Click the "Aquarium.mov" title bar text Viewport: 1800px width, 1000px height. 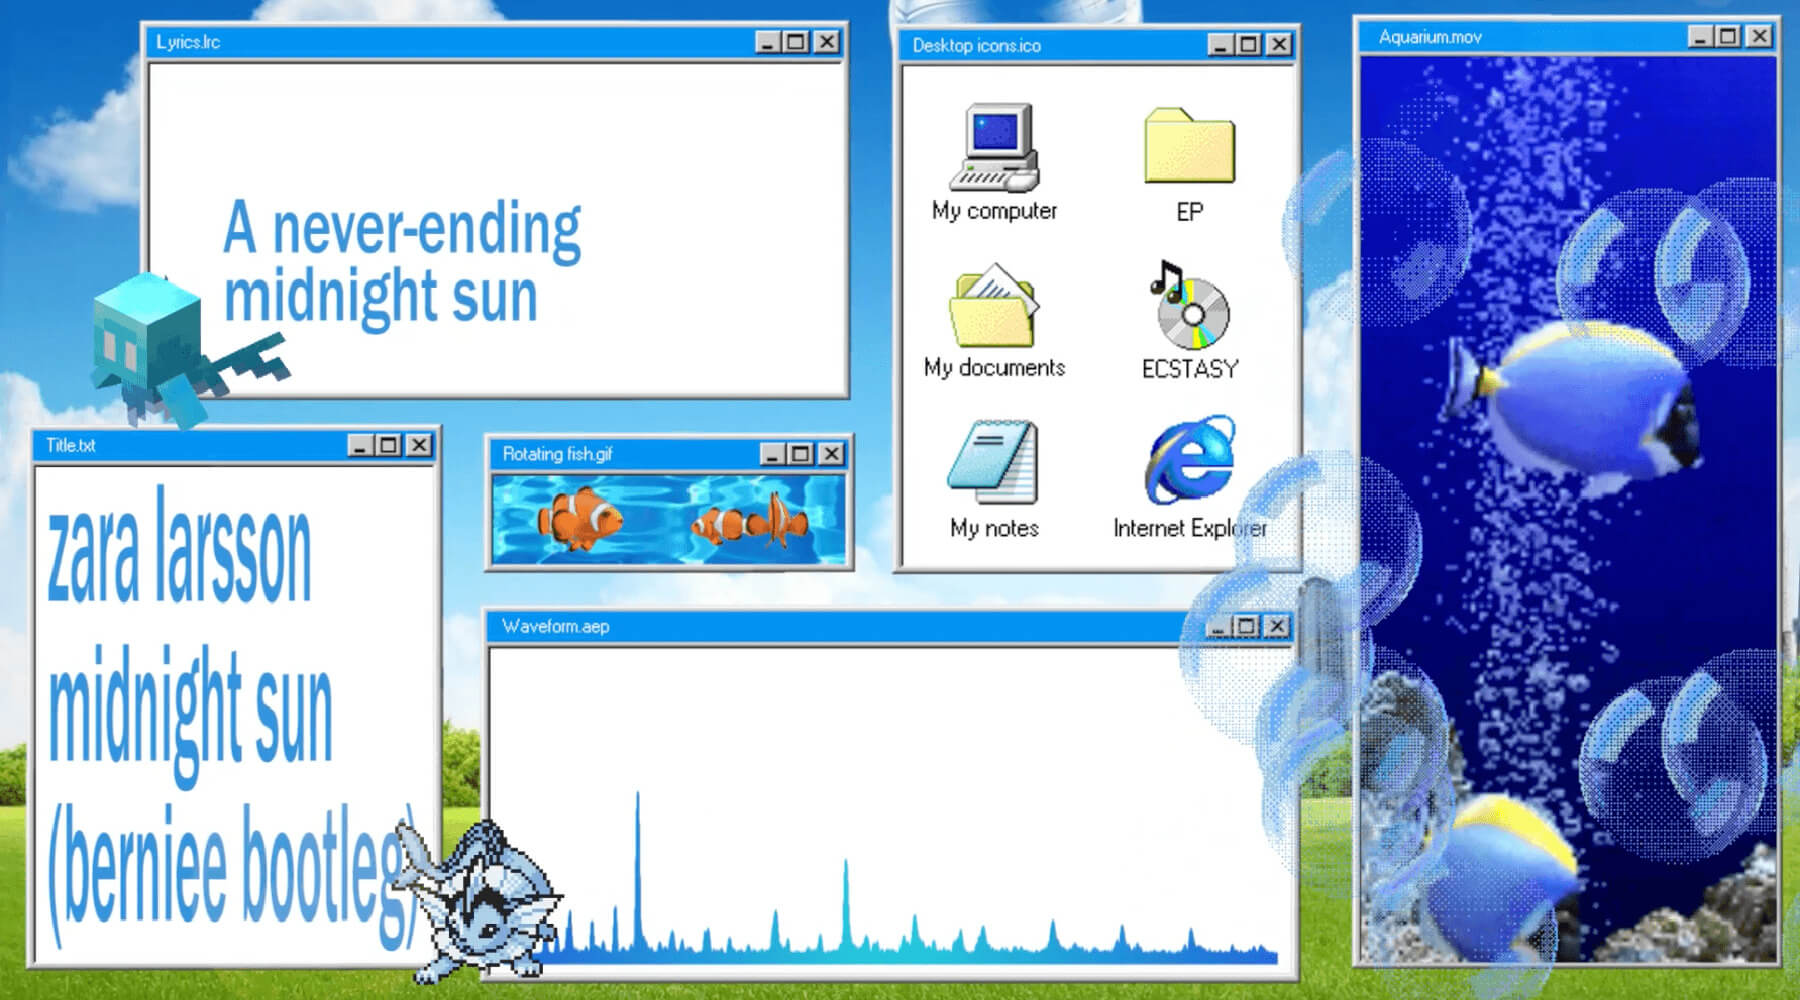(x=1430, y=37)
